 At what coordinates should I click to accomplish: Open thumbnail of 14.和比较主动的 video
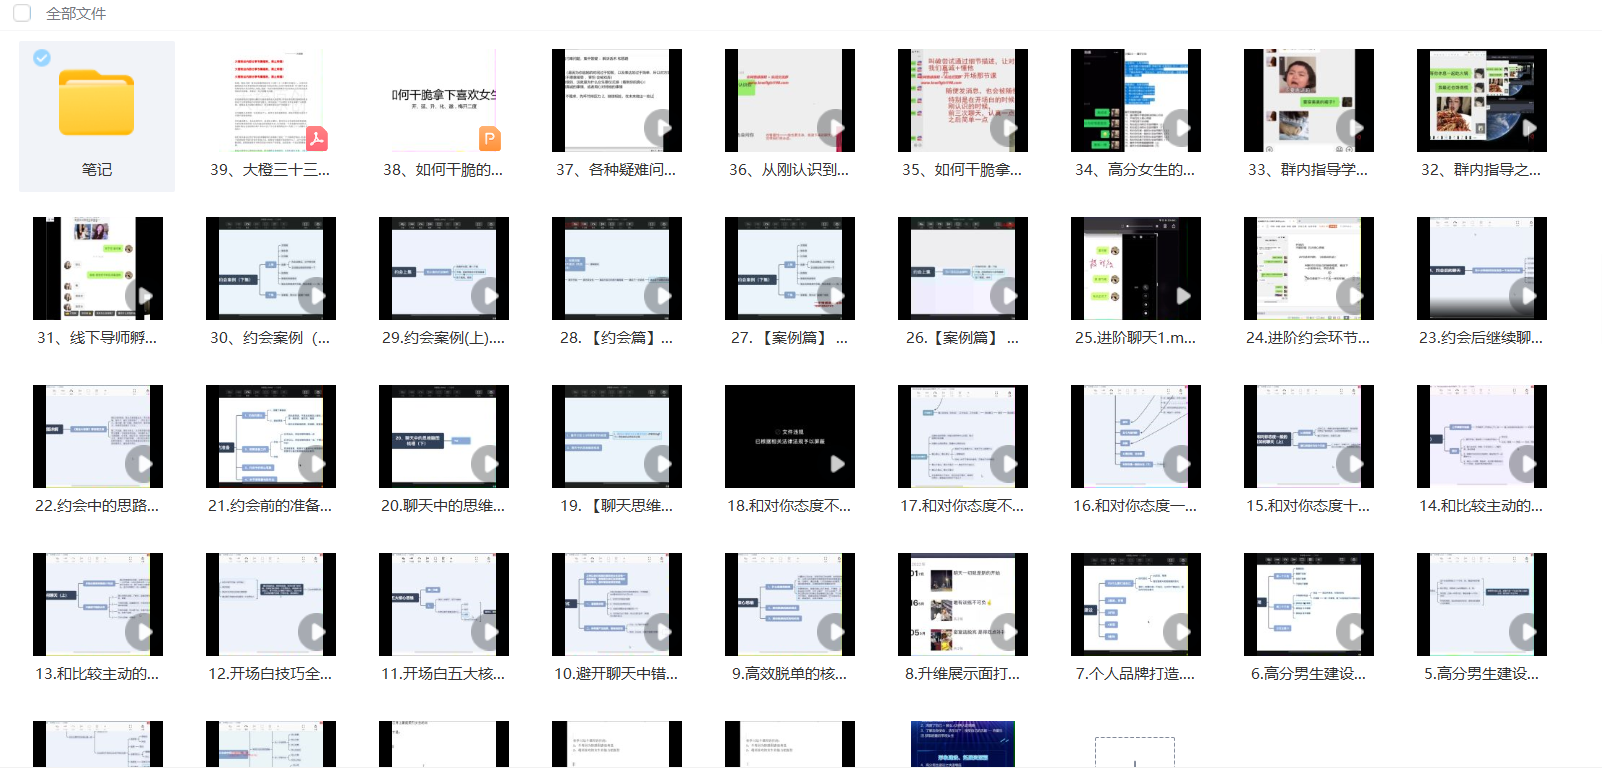1482,436
